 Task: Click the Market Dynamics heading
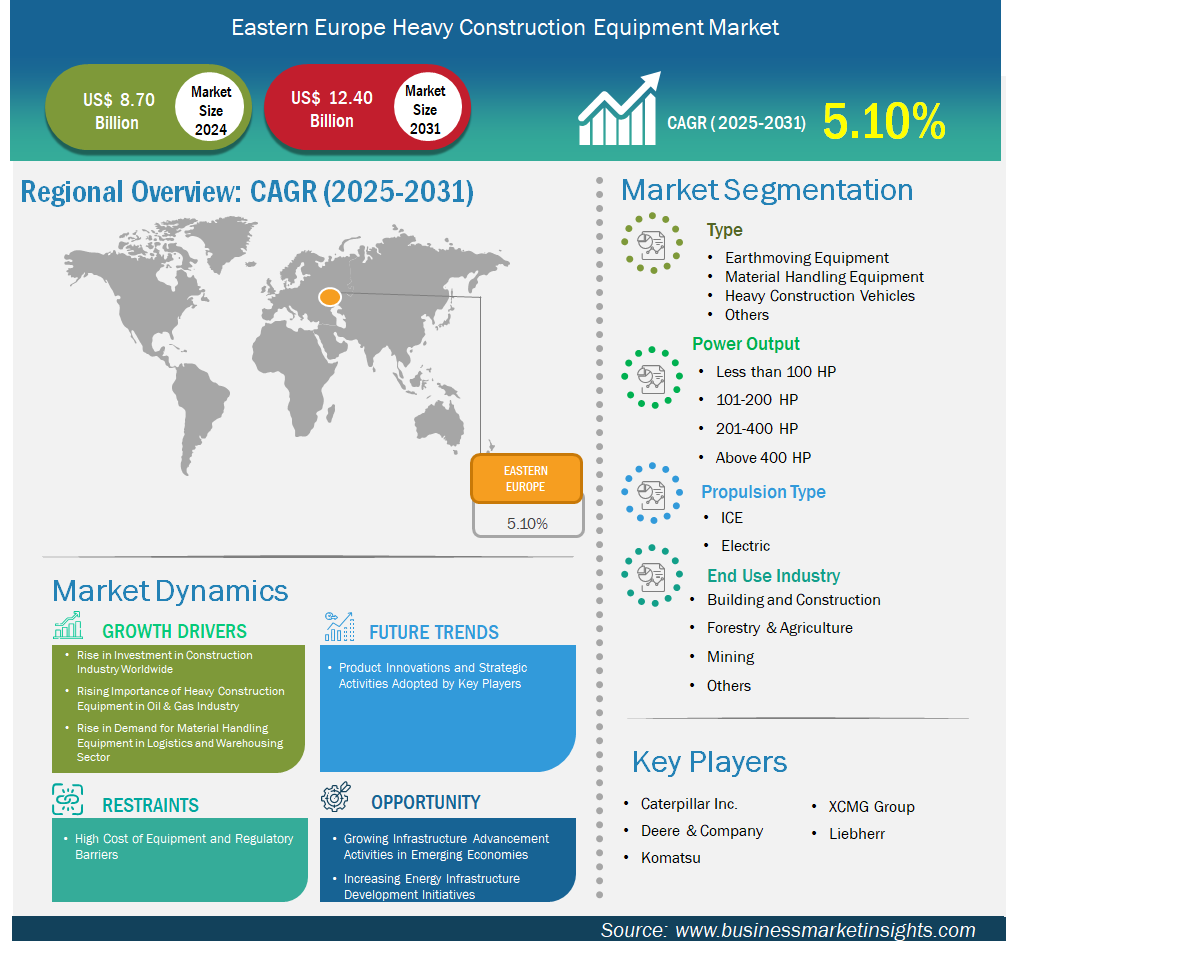[x=170, y=591]
